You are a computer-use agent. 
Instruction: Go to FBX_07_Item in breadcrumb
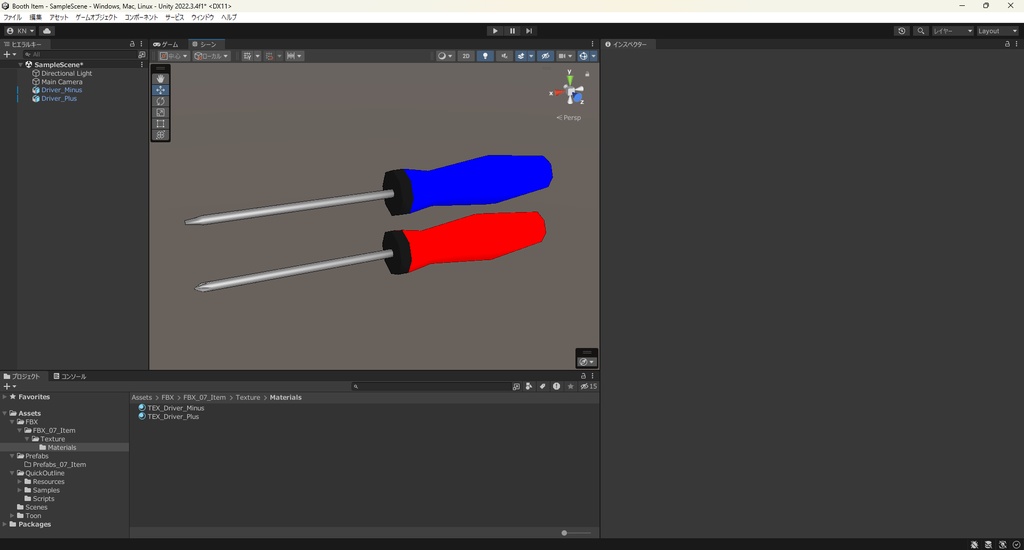(x=204, y=397)
